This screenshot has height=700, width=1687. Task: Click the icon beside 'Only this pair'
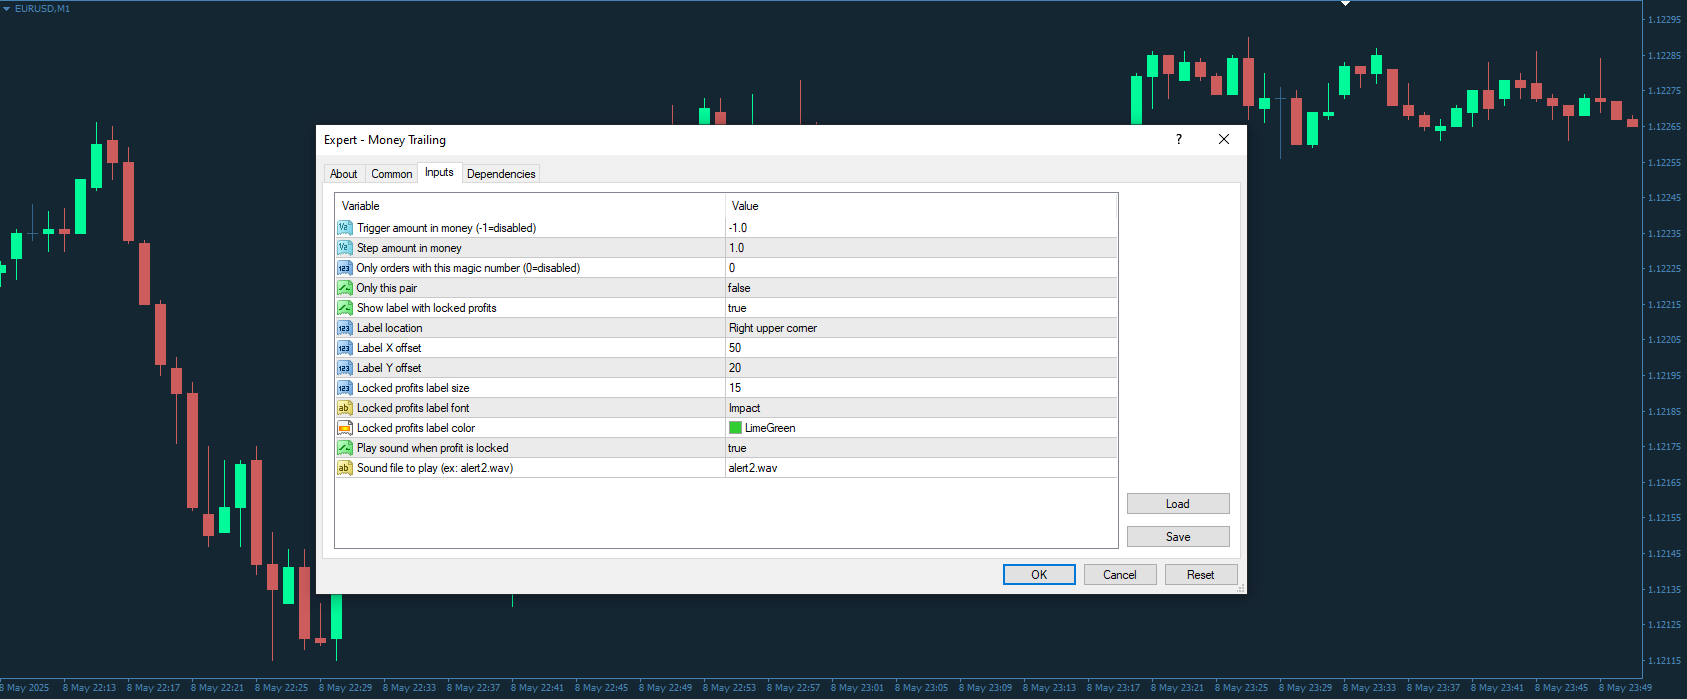(x=345, y=288)
